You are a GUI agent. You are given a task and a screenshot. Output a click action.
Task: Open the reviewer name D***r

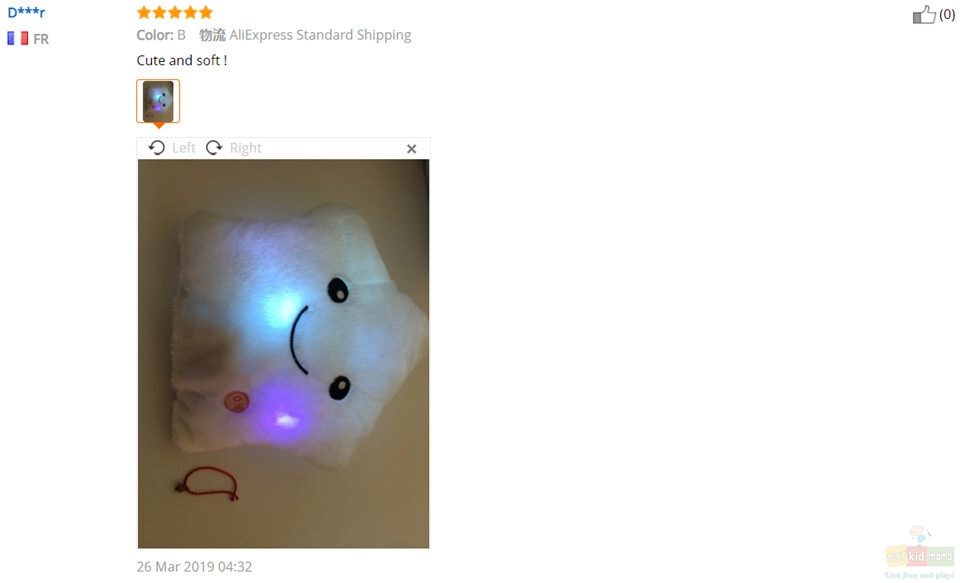pos(26,12)
